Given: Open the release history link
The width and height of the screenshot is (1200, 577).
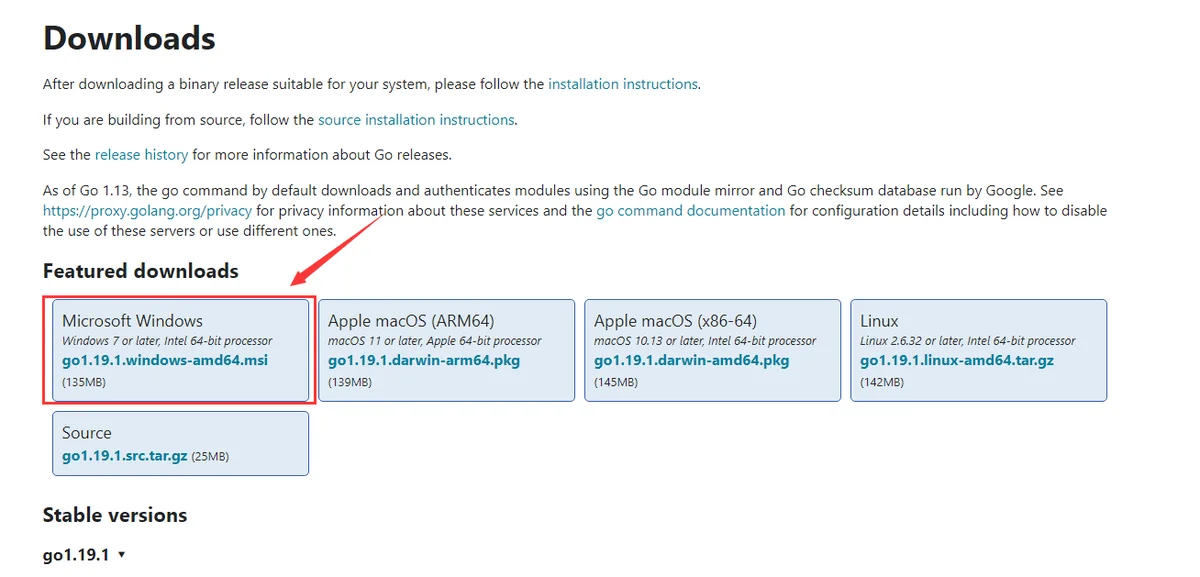Looking at the screenshot, I should tap(141, 155).
